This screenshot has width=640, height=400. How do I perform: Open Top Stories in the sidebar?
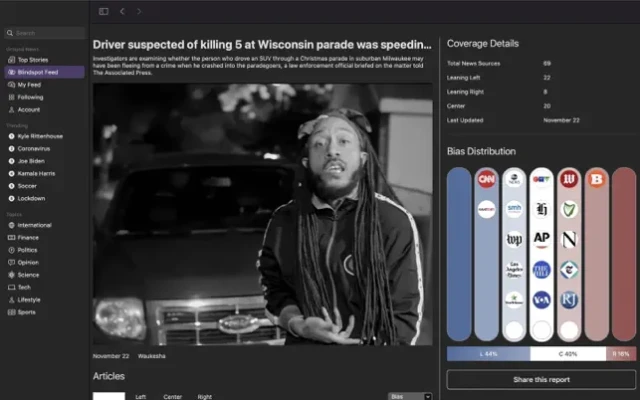[x=32, y=60]
